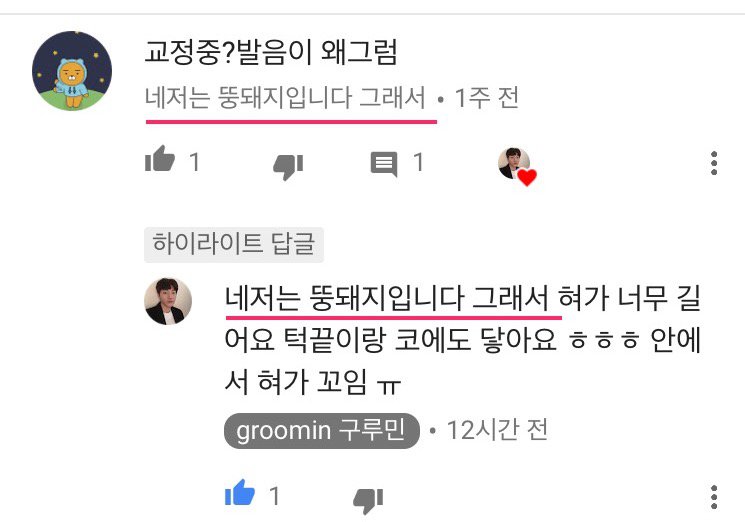Image resolution: width=745 pixels, height=522 pixels.
Task: Click the 1주 전 timestamp
Action: pyautogui.click(x=486, y=98)
